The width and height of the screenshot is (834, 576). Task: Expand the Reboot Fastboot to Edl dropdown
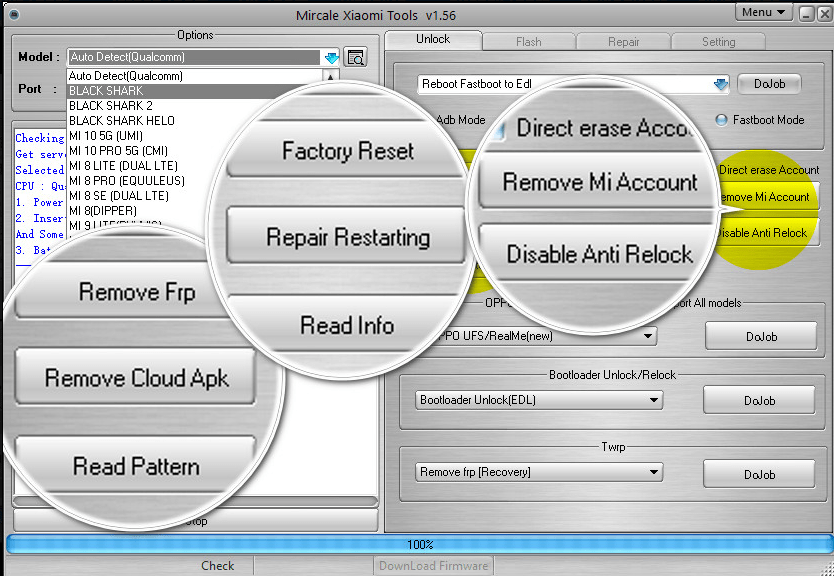pyautogui.click(x=721, y=84)
